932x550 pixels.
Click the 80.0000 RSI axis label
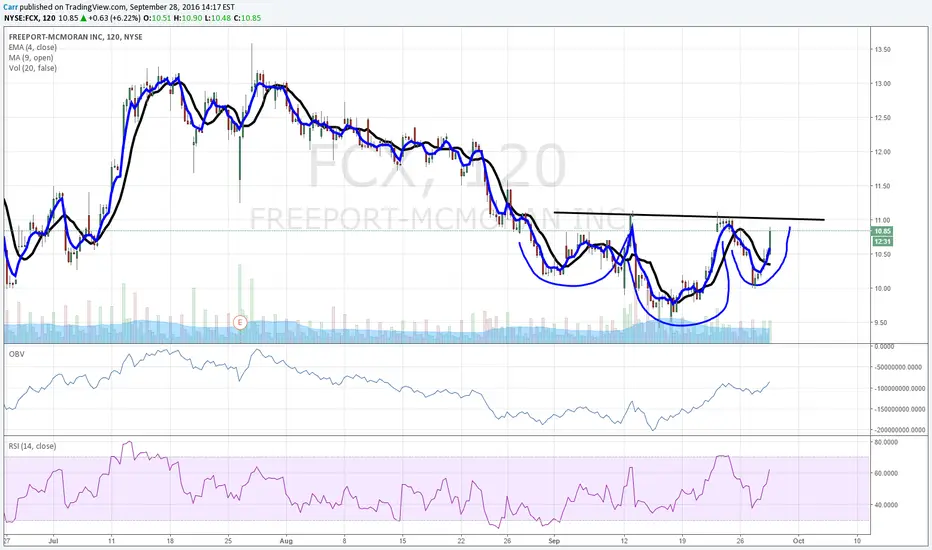click(886, 442)
